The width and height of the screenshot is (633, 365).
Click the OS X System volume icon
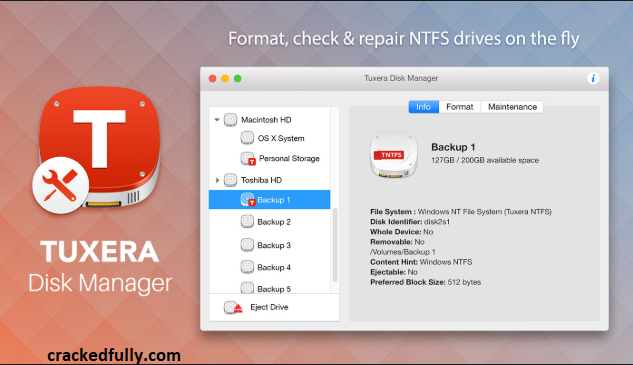[247, 138]
